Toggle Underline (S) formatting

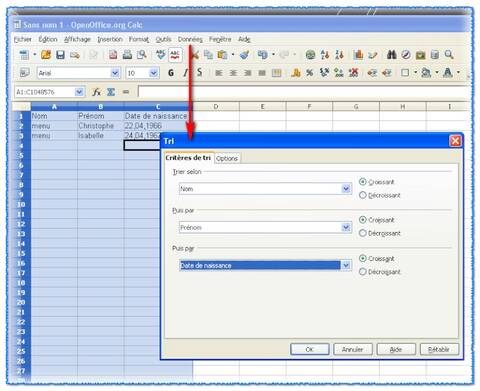[199, 73]
